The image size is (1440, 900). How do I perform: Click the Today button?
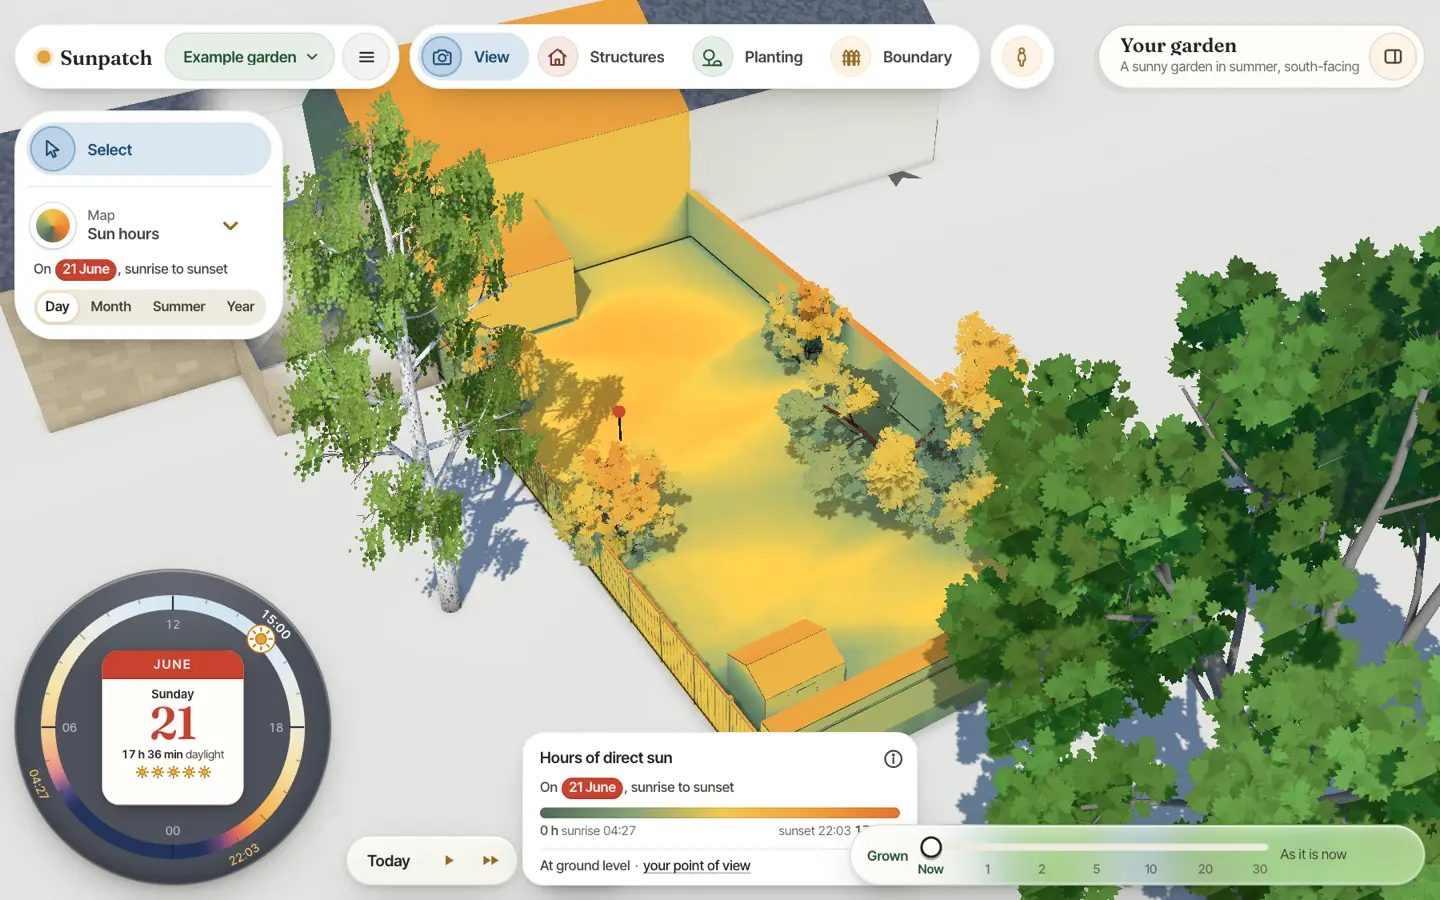(x=389, y=861)
